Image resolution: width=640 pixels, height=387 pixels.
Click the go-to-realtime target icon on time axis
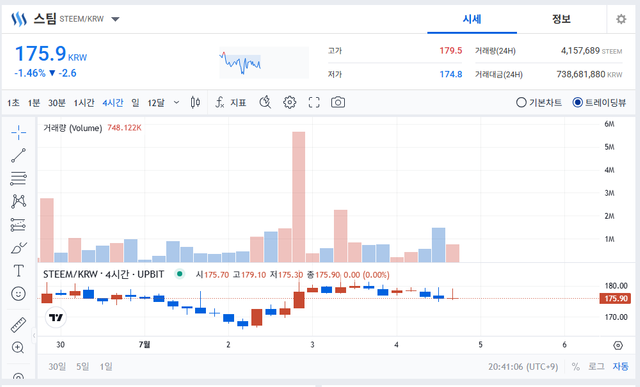click(618, 345)
